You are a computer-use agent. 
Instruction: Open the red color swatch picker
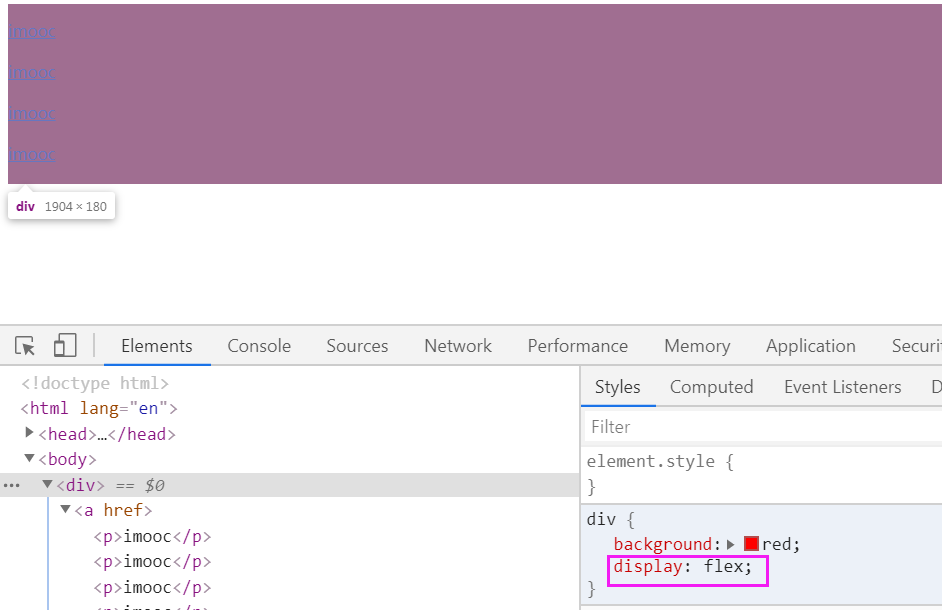coord(751,544)
